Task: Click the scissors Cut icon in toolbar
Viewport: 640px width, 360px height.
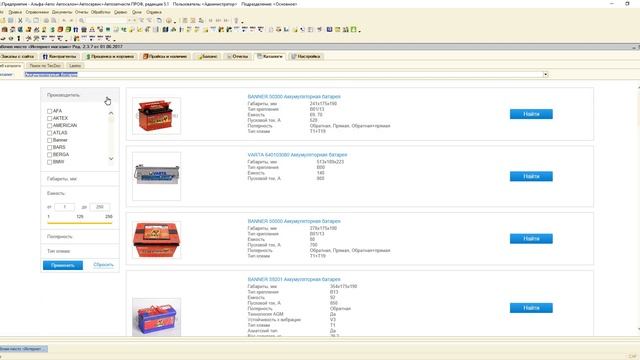Action: tap(20, 20)
